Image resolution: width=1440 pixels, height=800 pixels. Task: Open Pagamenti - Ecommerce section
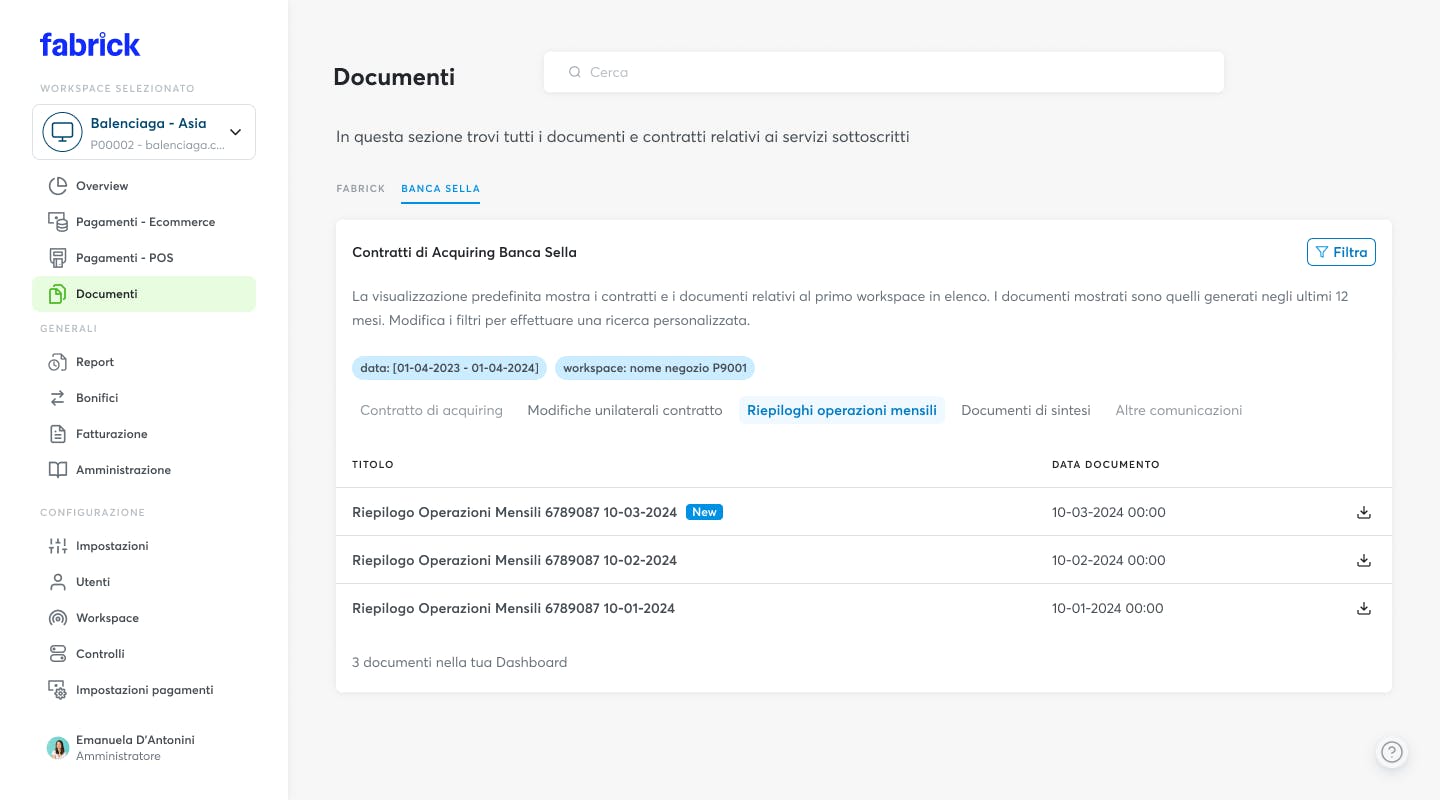144,222
